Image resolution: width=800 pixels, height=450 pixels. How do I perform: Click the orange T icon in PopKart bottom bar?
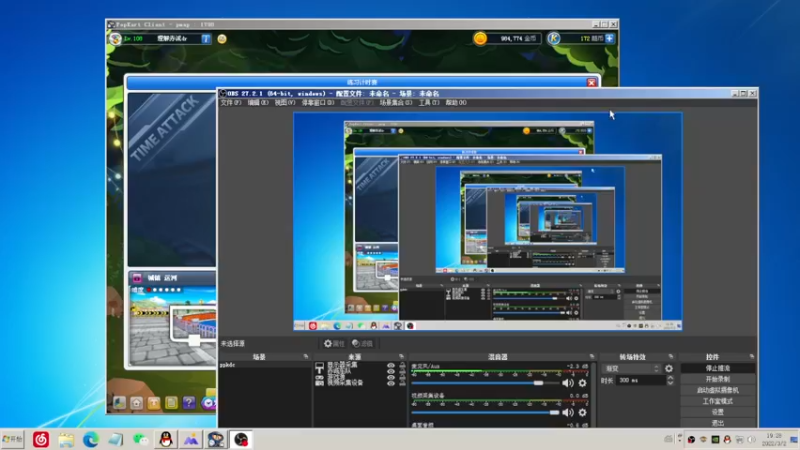point(154,403)
